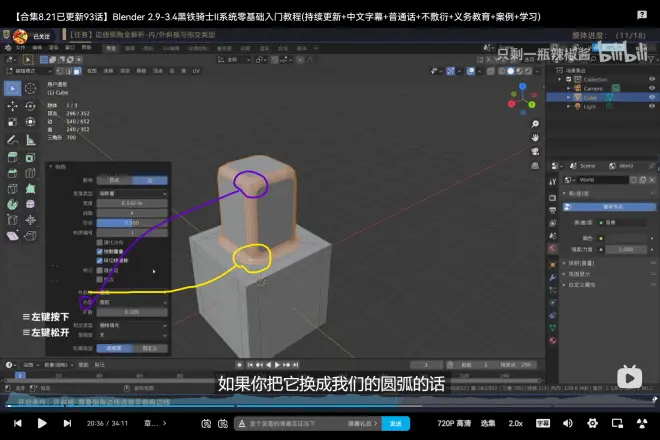Select the Measure ruler tool

[x=30, y=140]
